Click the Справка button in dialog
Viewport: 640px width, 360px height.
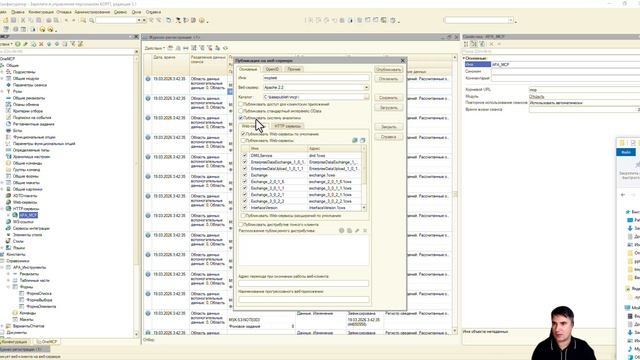[388, 137]
